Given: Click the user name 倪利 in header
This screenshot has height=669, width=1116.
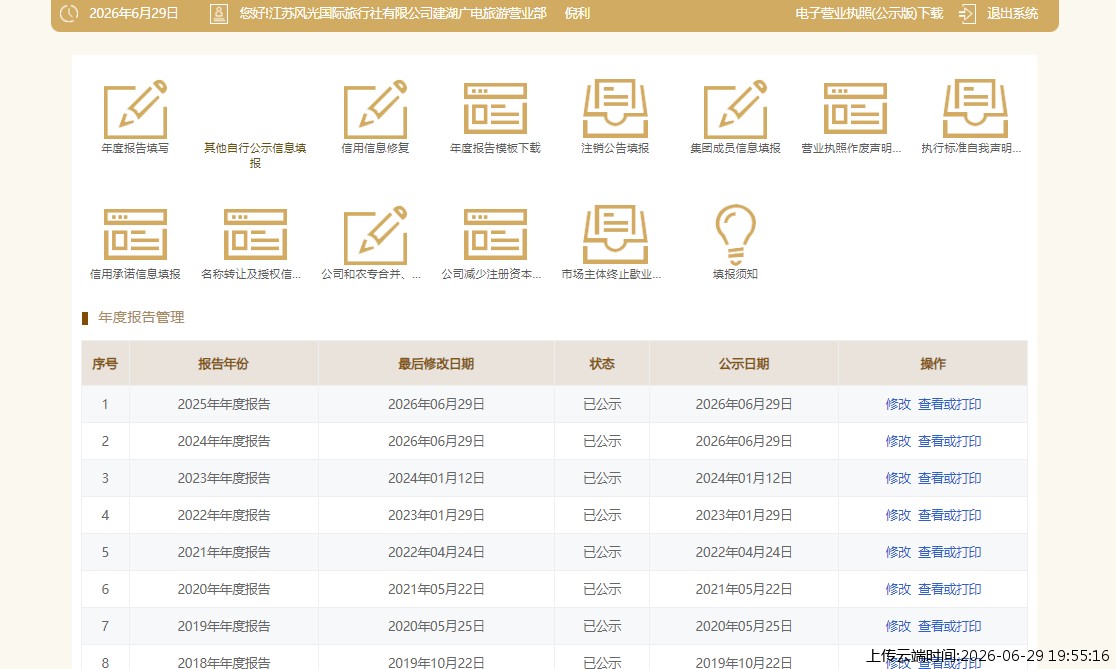Looking at the screenshot, I should (x=577, y=14).
